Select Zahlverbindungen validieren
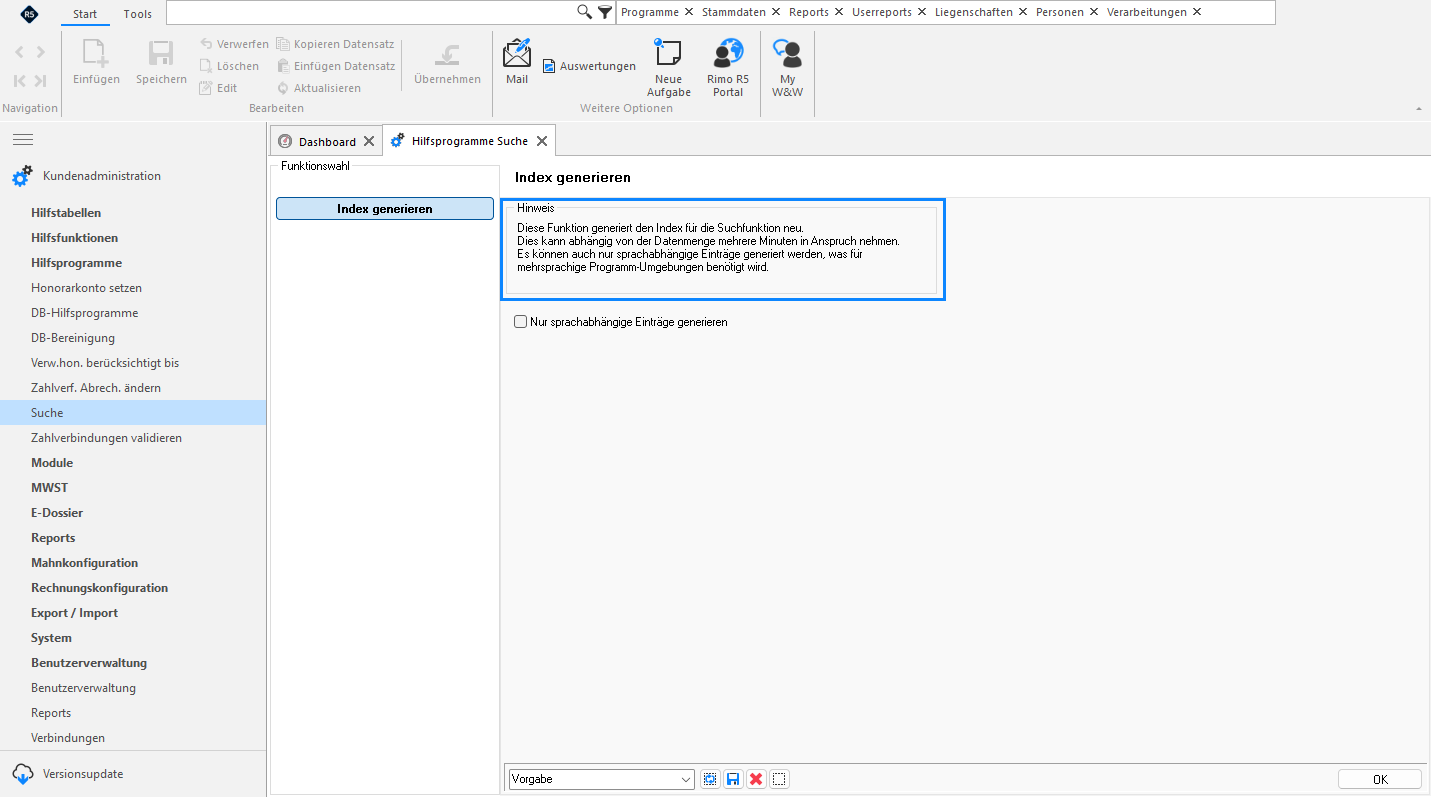 pyautogui.click(x=106, y=438)
